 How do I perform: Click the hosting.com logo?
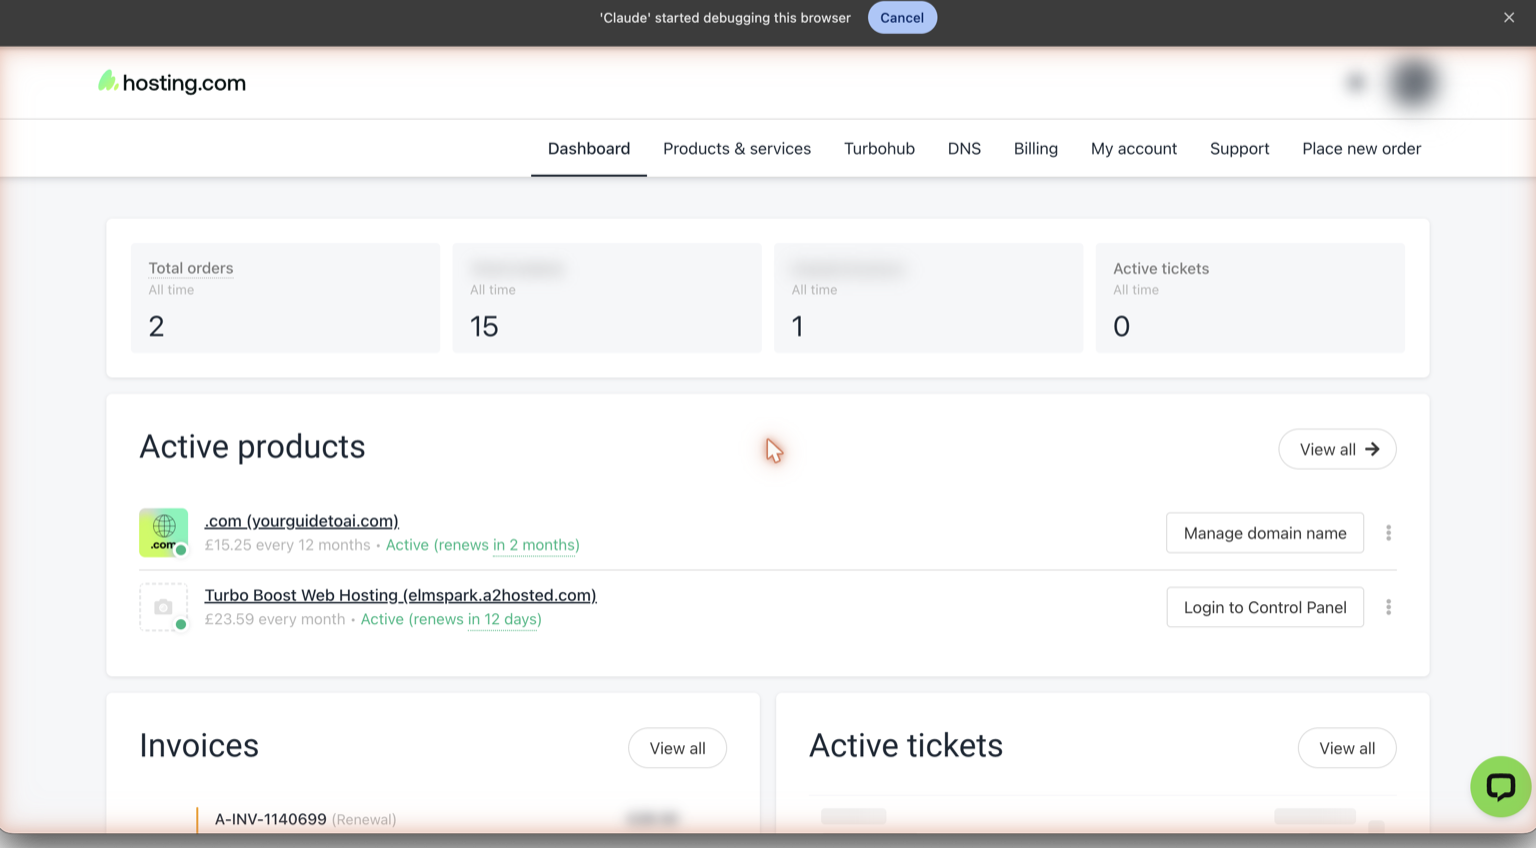click(172, 82)
